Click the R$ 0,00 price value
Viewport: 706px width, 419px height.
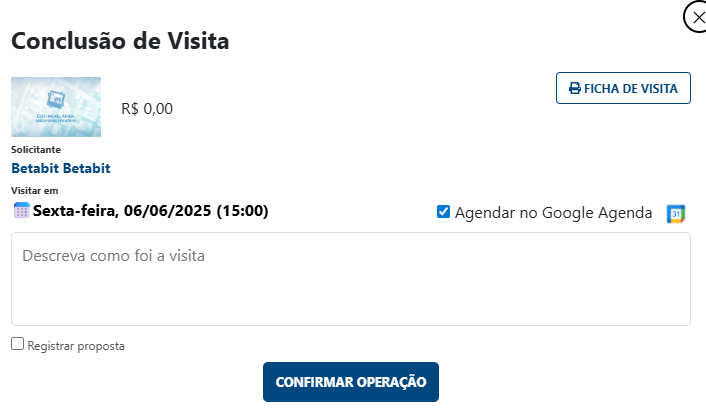(x=147, y=108)
